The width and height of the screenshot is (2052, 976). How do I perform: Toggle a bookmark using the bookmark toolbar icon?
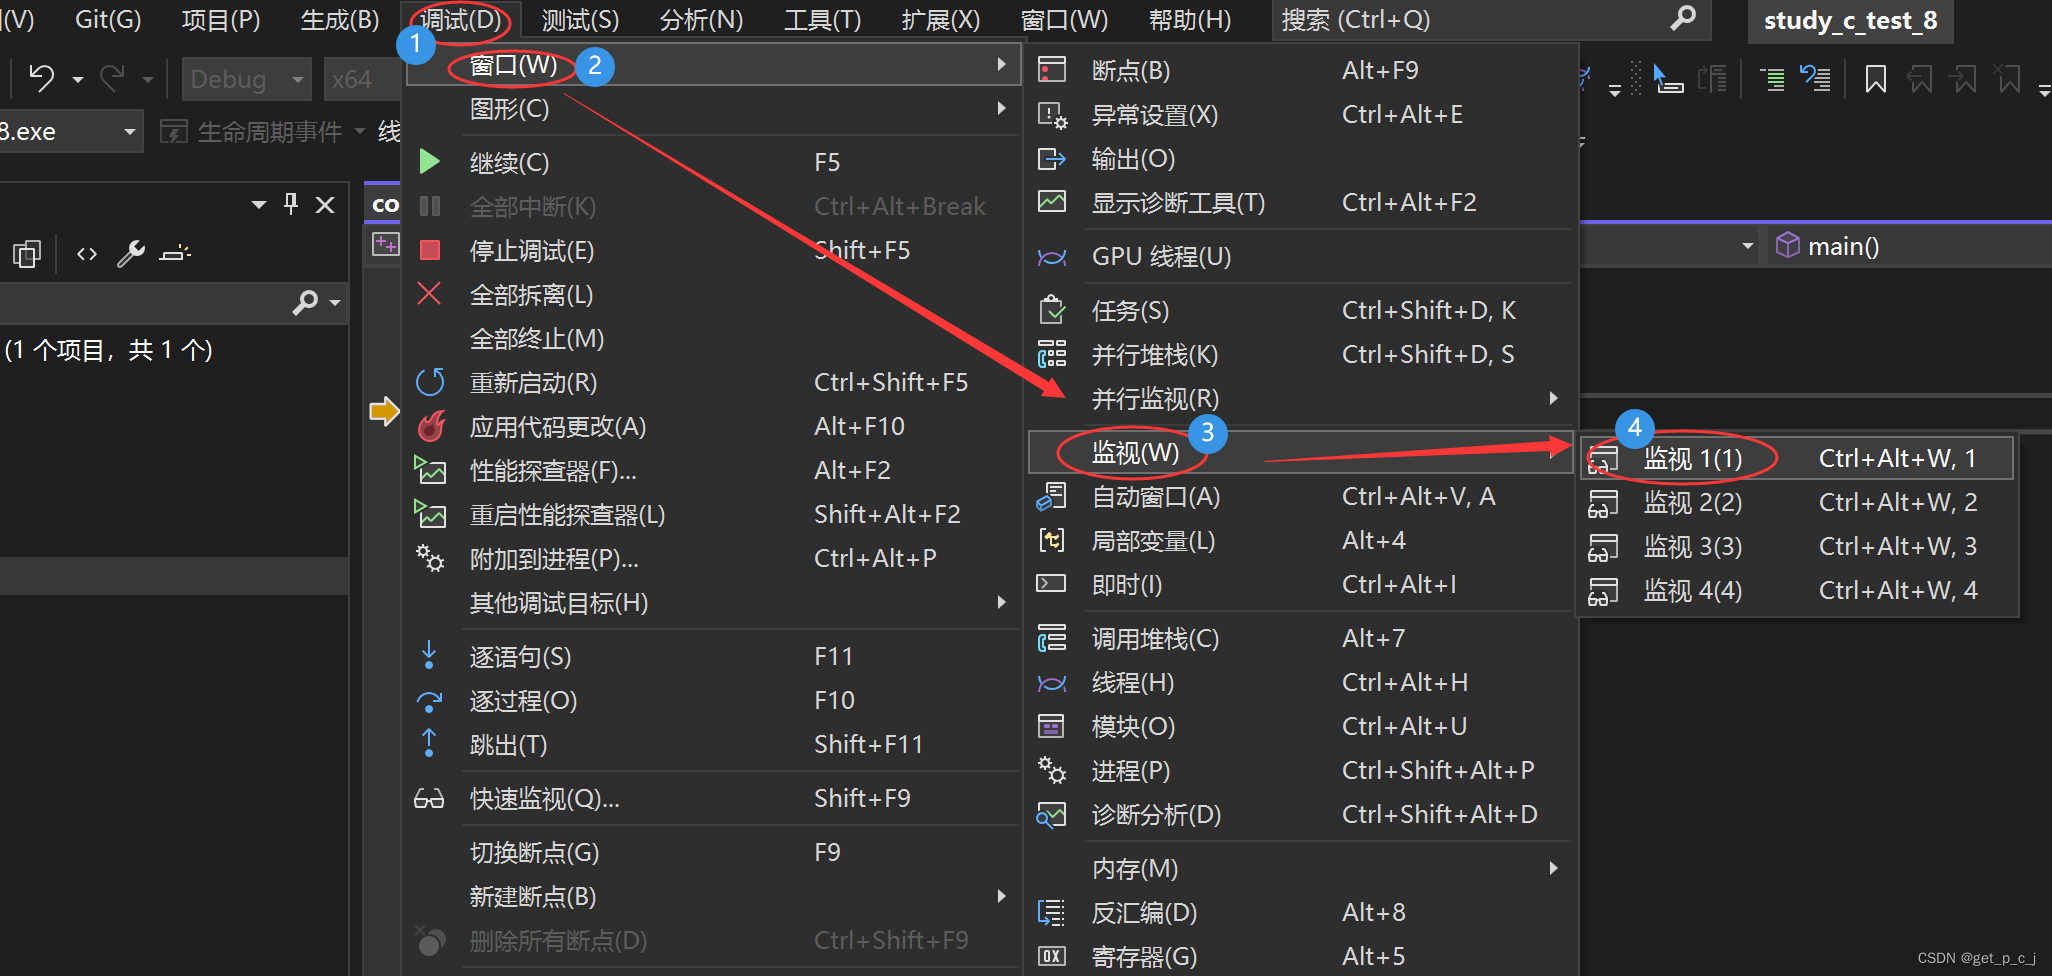click(x=1875, y=79)
